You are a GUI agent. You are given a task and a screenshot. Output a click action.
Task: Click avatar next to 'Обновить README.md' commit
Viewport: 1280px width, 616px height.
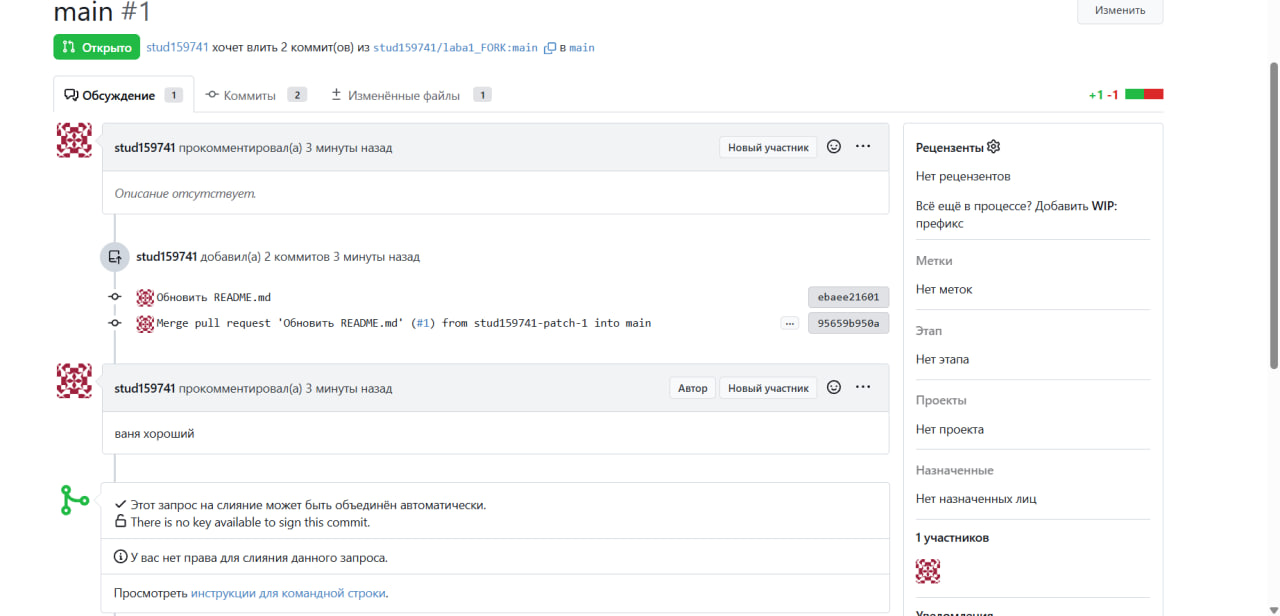(x=145, y=297)
